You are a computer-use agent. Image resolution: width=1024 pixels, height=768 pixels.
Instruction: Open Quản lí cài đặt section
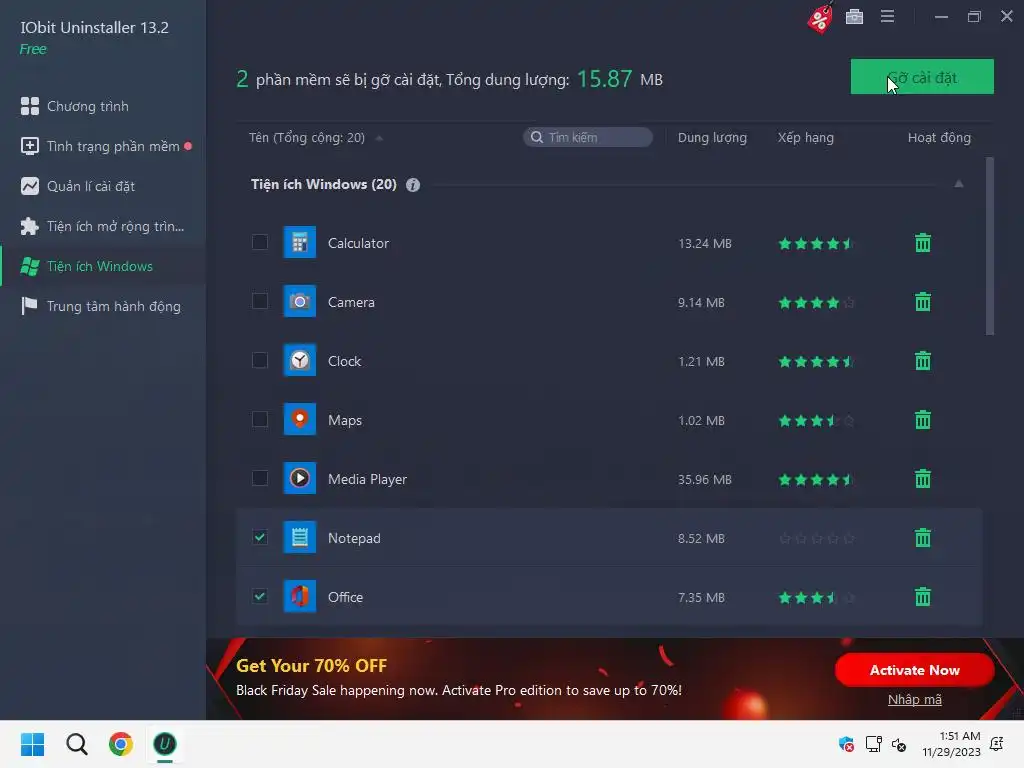point(103,186)
